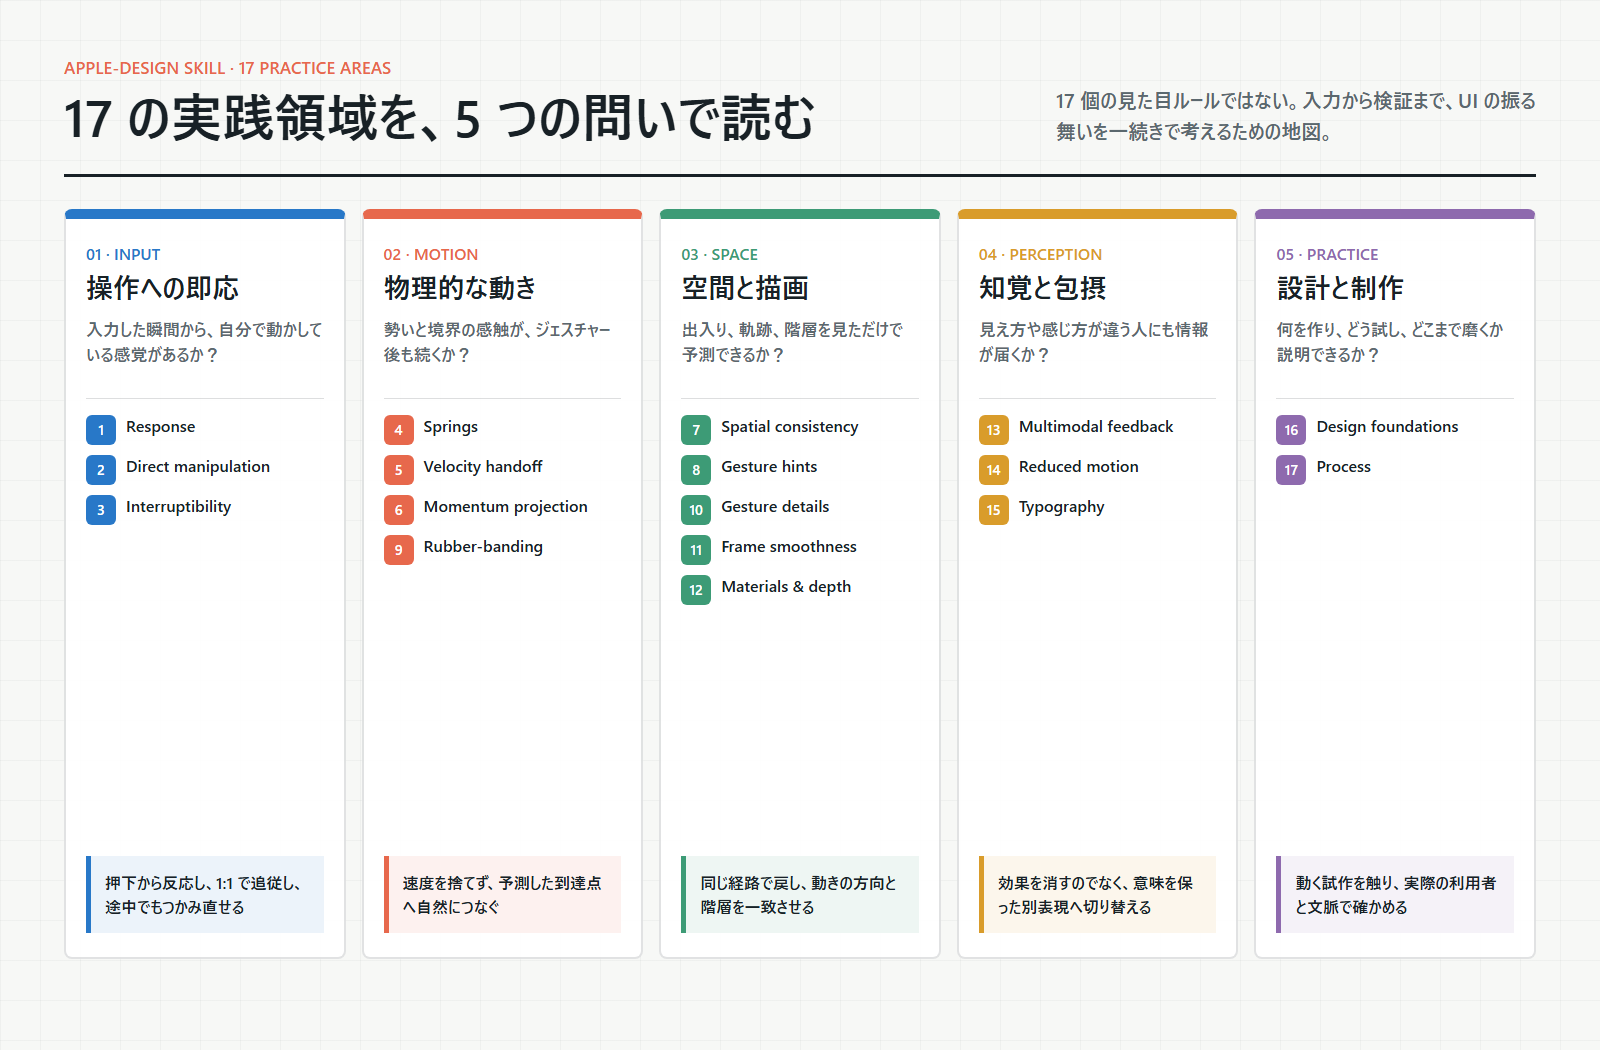Click the number 10 badge beside Gesture details
1600x1050 pixels.
(696, 510)
